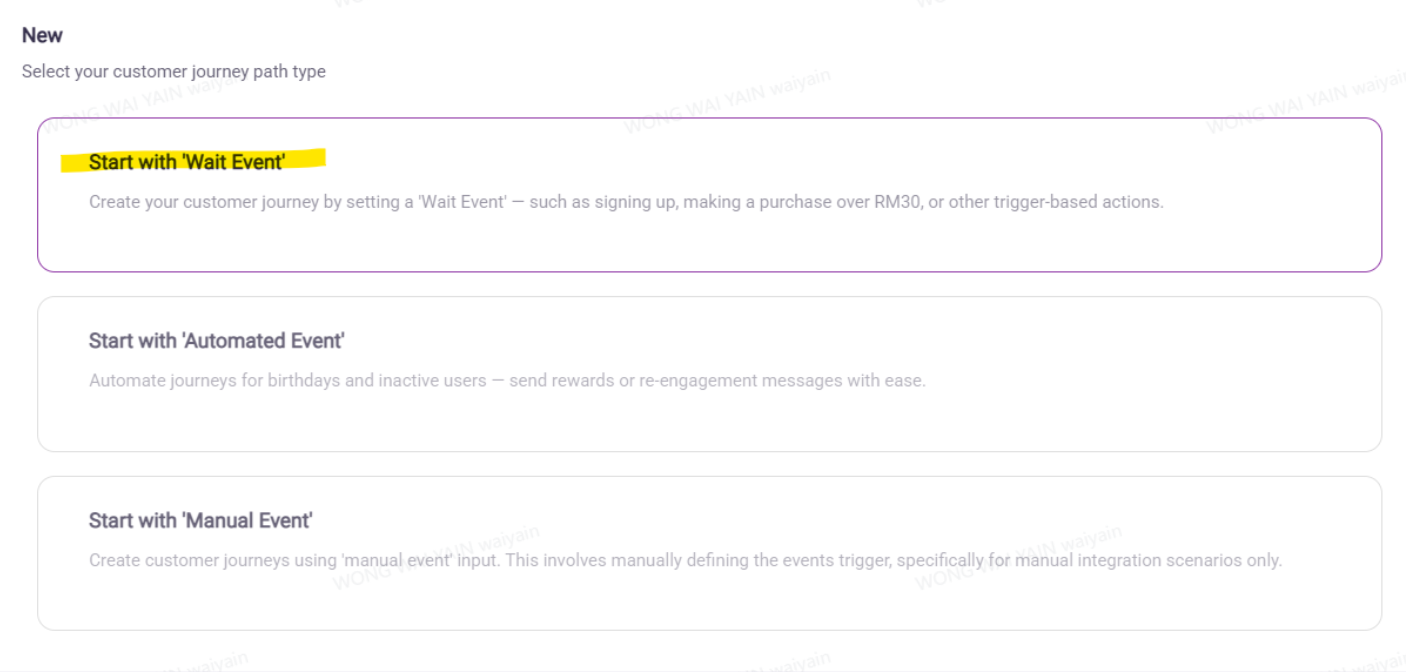Click the 'Manual Event' title text
Viewport: 1406px width, 672px height.
click(x=200, y=521)
